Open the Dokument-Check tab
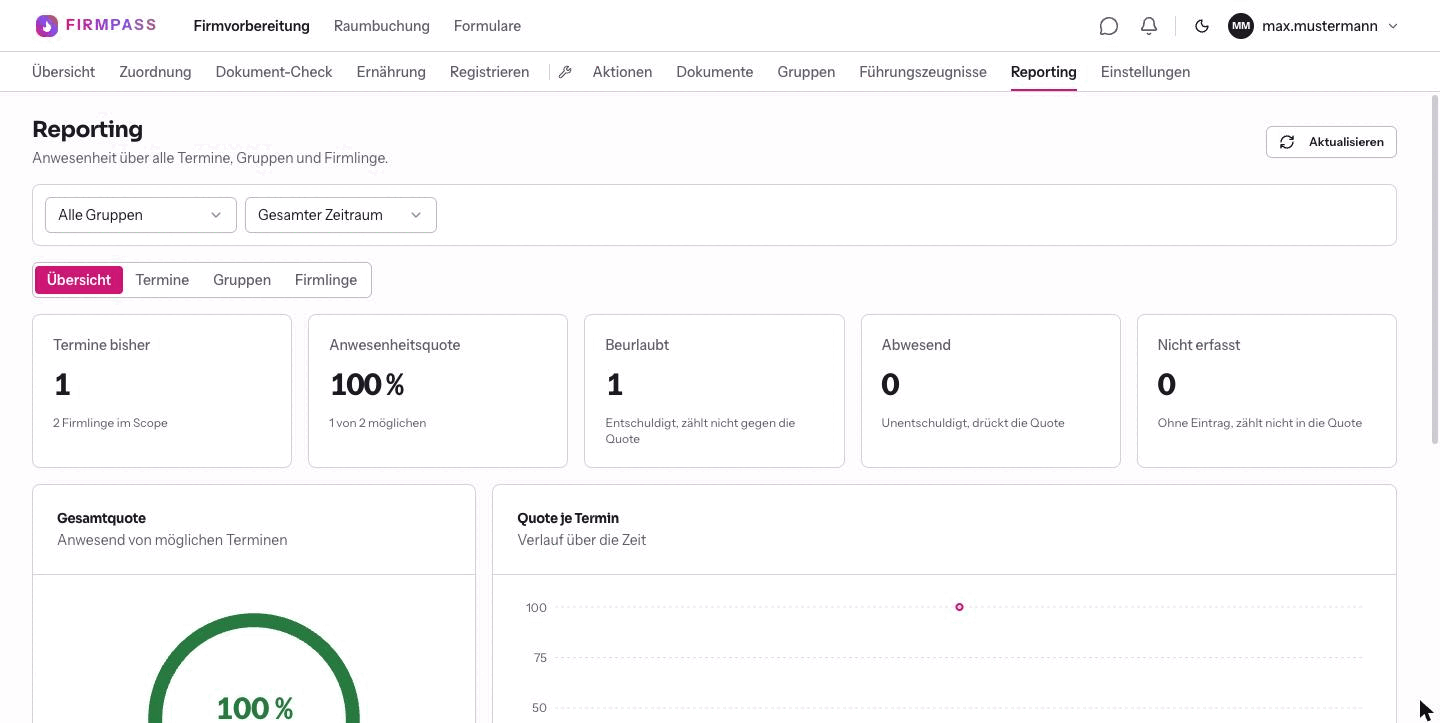The height and width of the screenshot is (723, 1440). tap(274, 72)
